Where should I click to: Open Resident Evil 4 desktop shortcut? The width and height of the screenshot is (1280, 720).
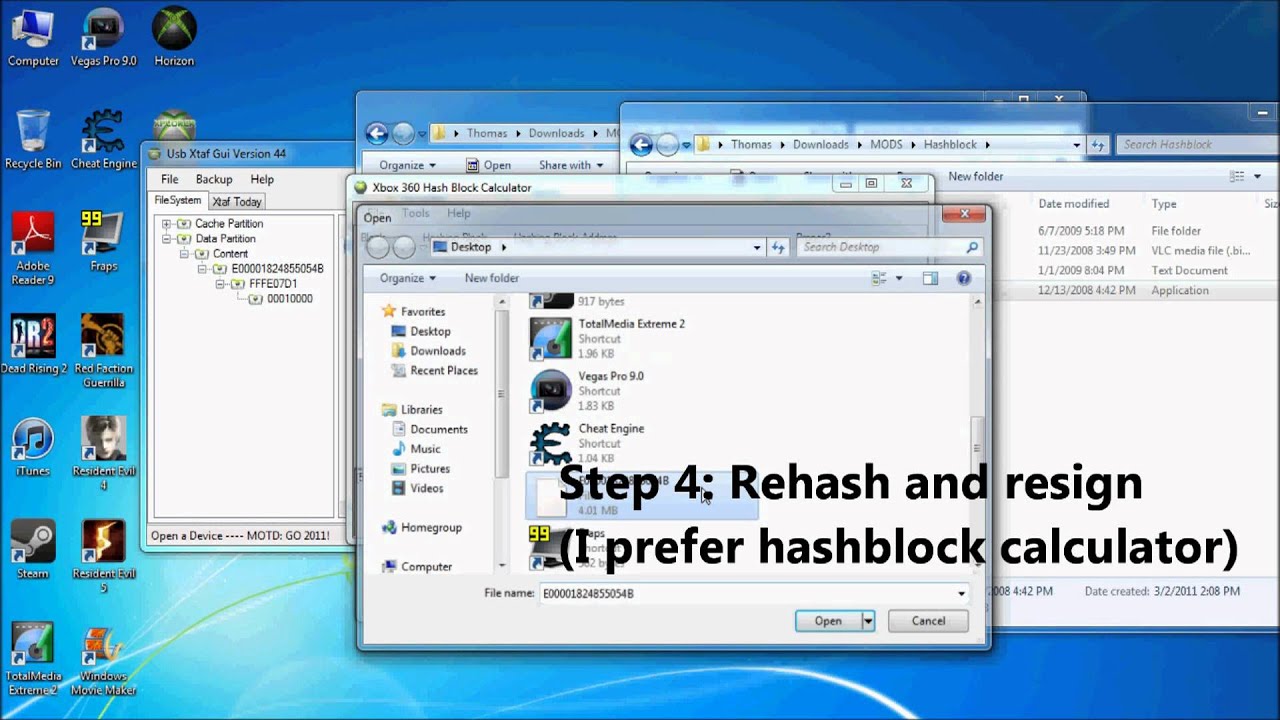coord(103,453)
